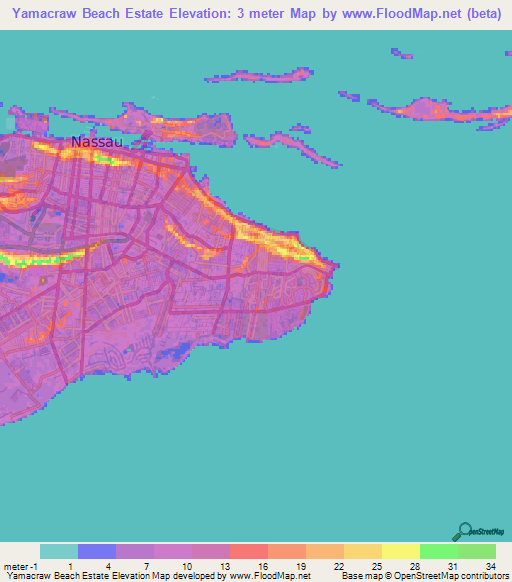Select the teal -1 meter legend swatch
The width and height of the screenshot is (512, 582).
click(59, 552)
